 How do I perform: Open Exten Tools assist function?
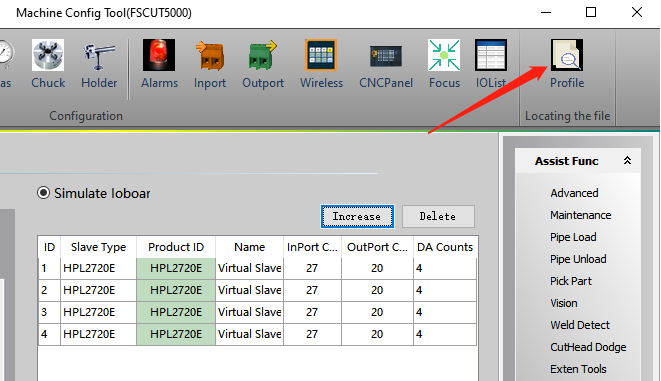pyautogui.click(x=578, y=369)
